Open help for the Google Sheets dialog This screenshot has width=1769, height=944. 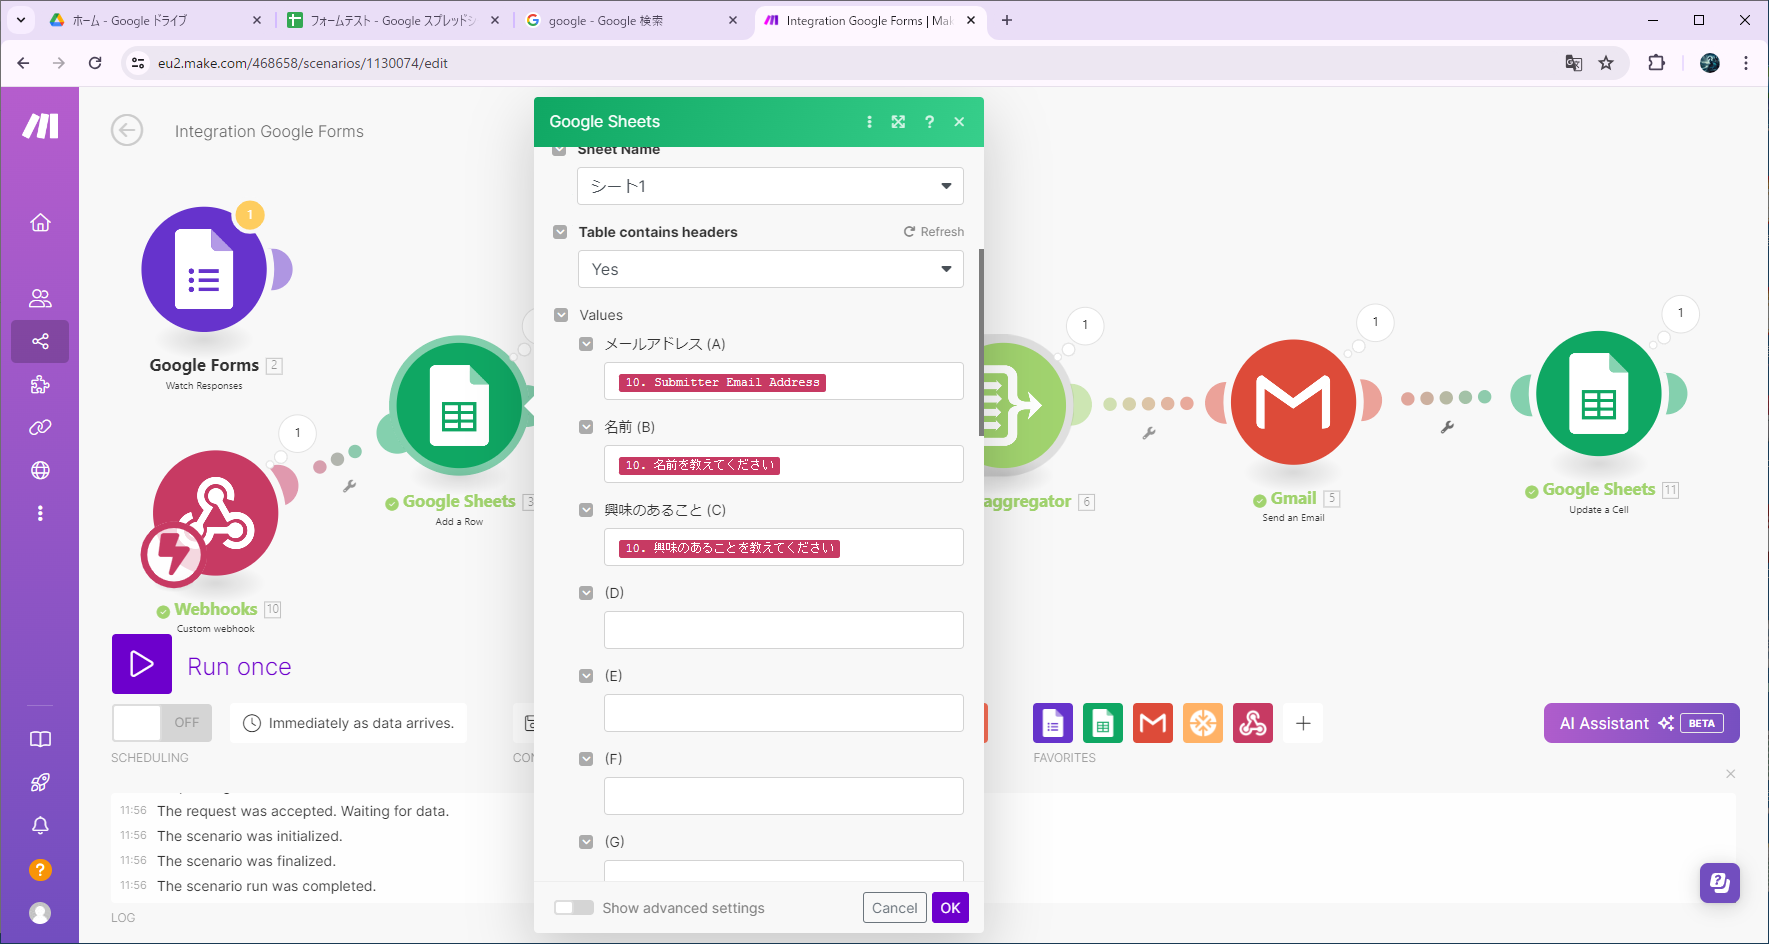click(929, 122)
